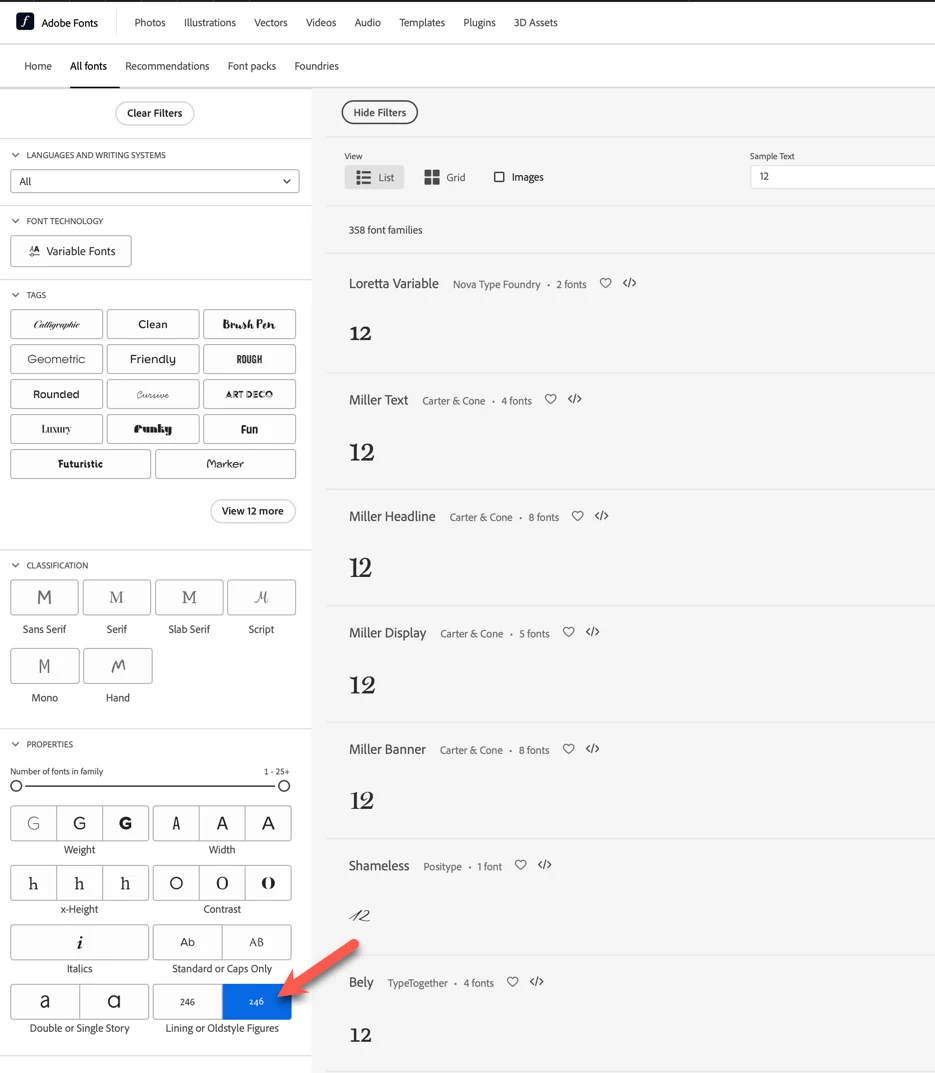
Task: Filter by Serif classification
Action: click(116, 597)
